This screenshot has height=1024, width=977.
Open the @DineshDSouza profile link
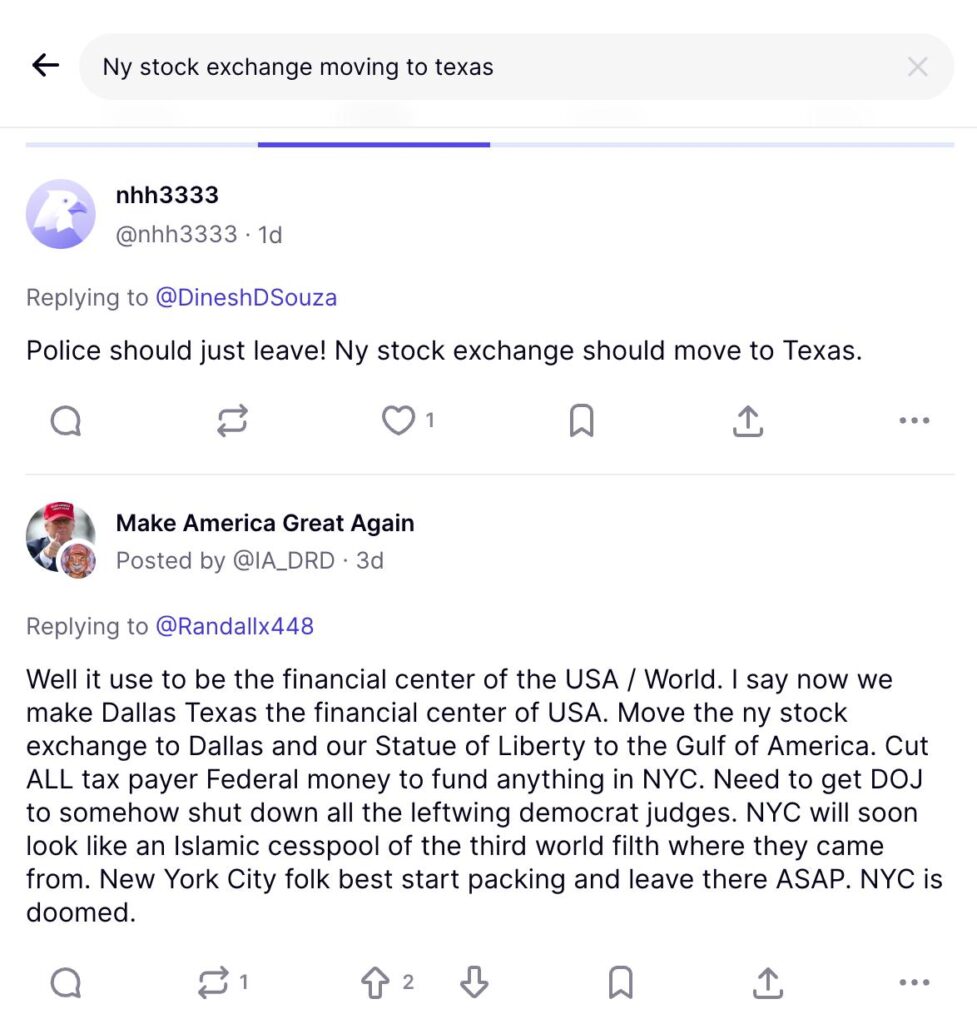246,297
